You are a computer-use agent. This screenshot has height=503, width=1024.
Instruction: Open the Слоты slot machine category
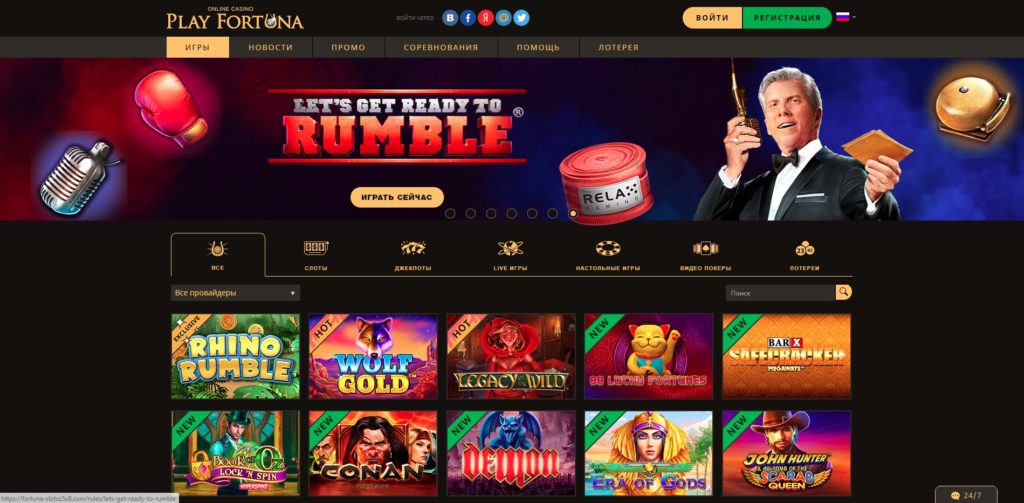(x=316, y=255)
